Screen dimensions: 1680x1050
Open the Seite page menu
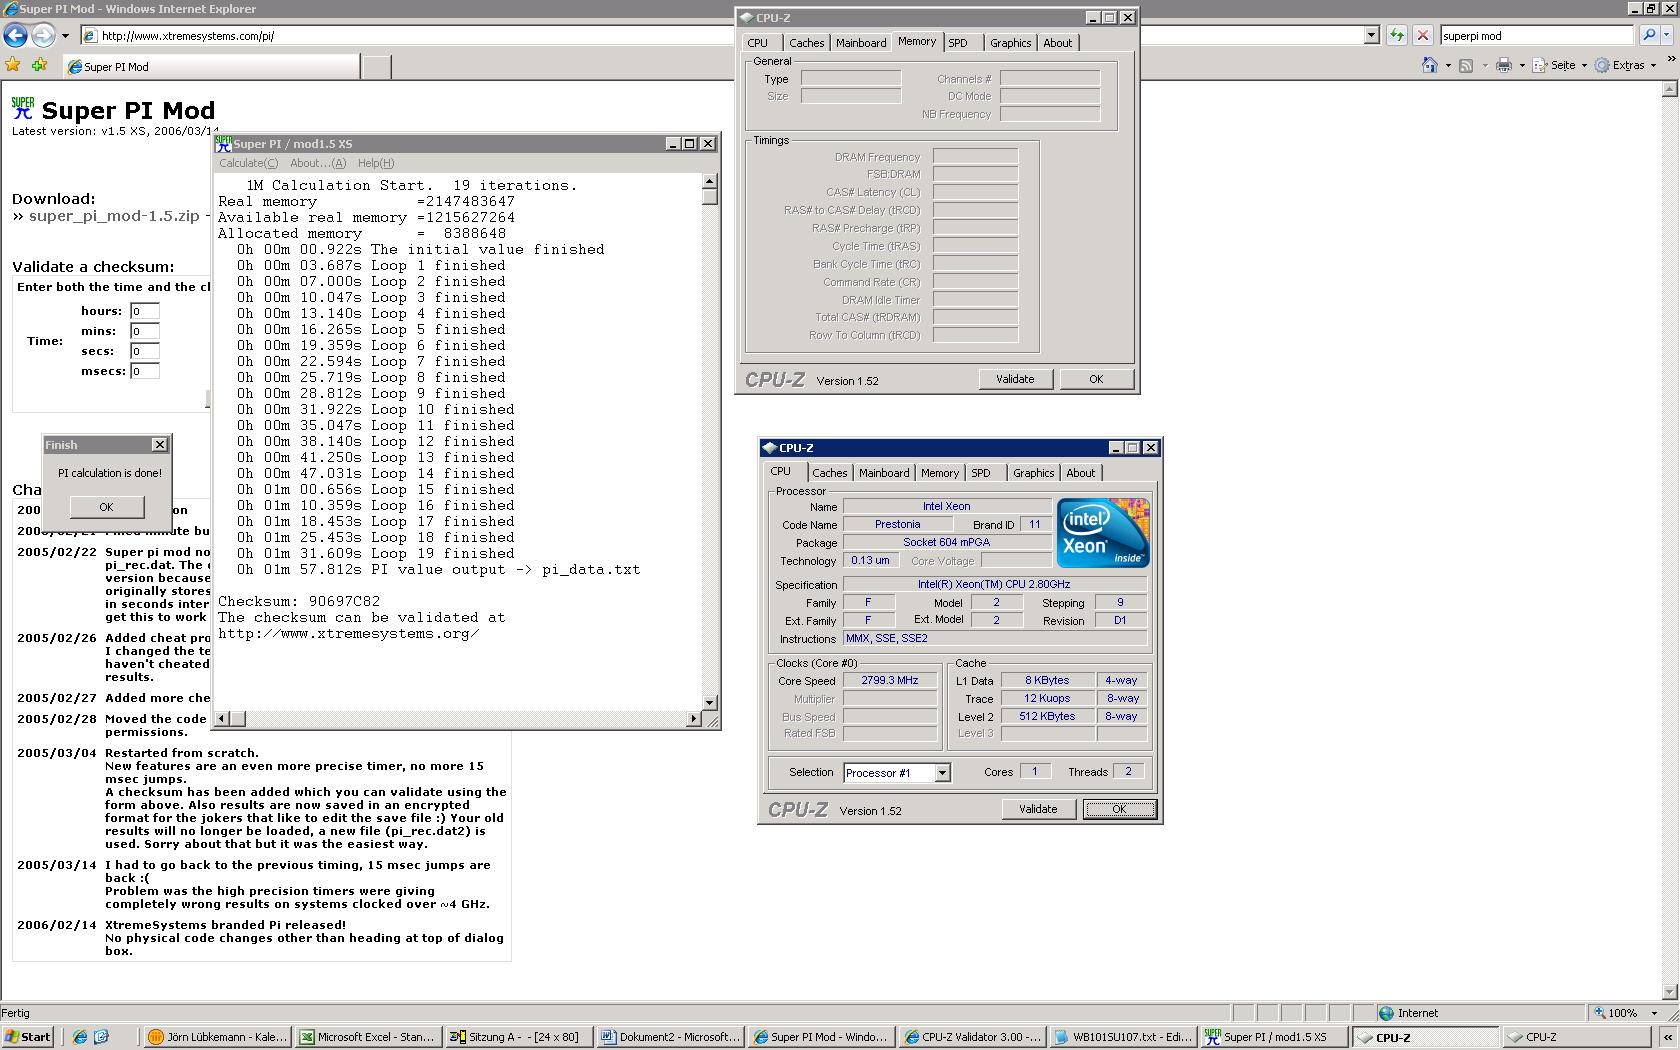tap(1559, 65)
